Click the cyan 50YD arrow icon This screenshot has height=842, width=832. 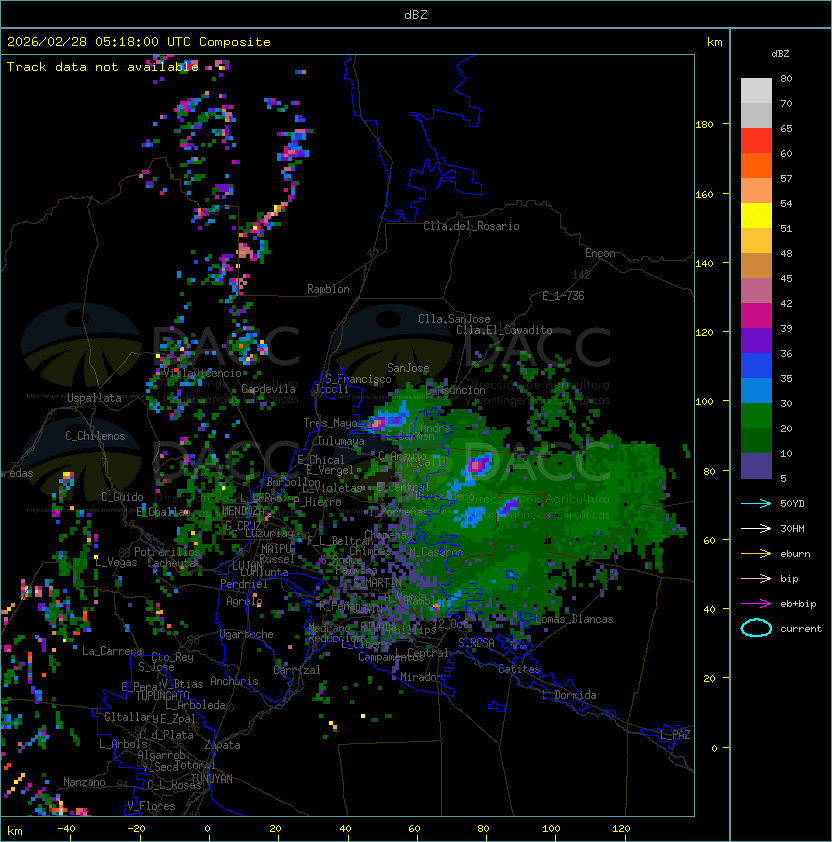coord(756,503)
